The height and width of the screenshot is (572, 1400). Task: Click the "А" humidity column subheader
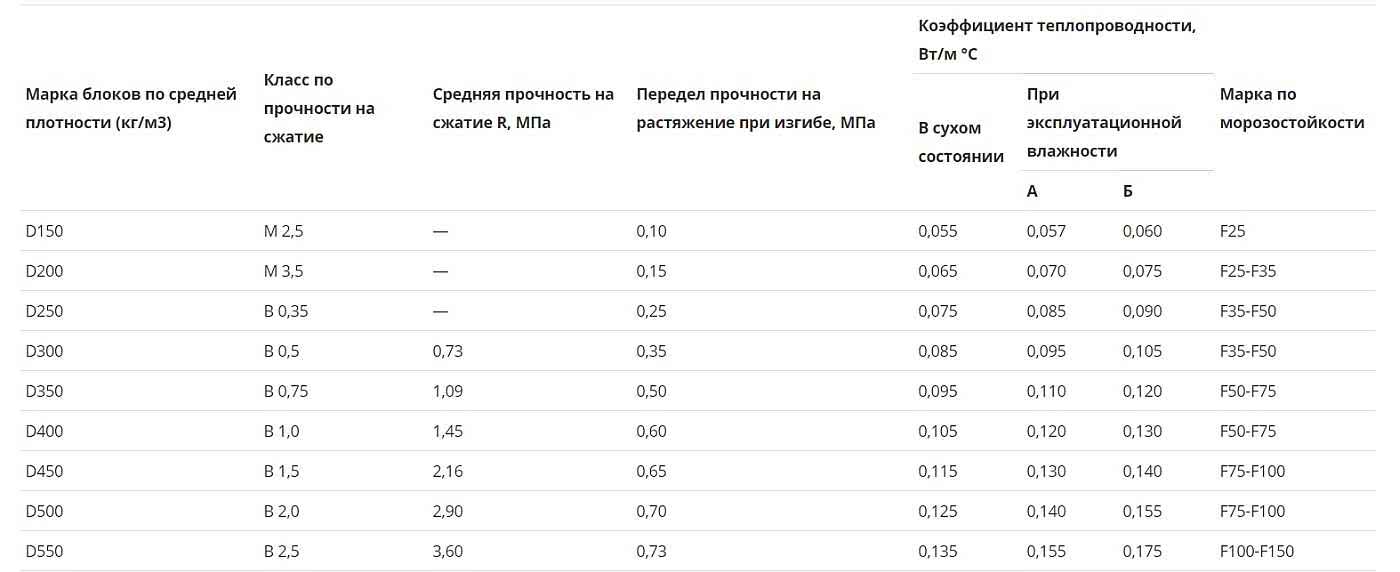(x=1032, y=191)
